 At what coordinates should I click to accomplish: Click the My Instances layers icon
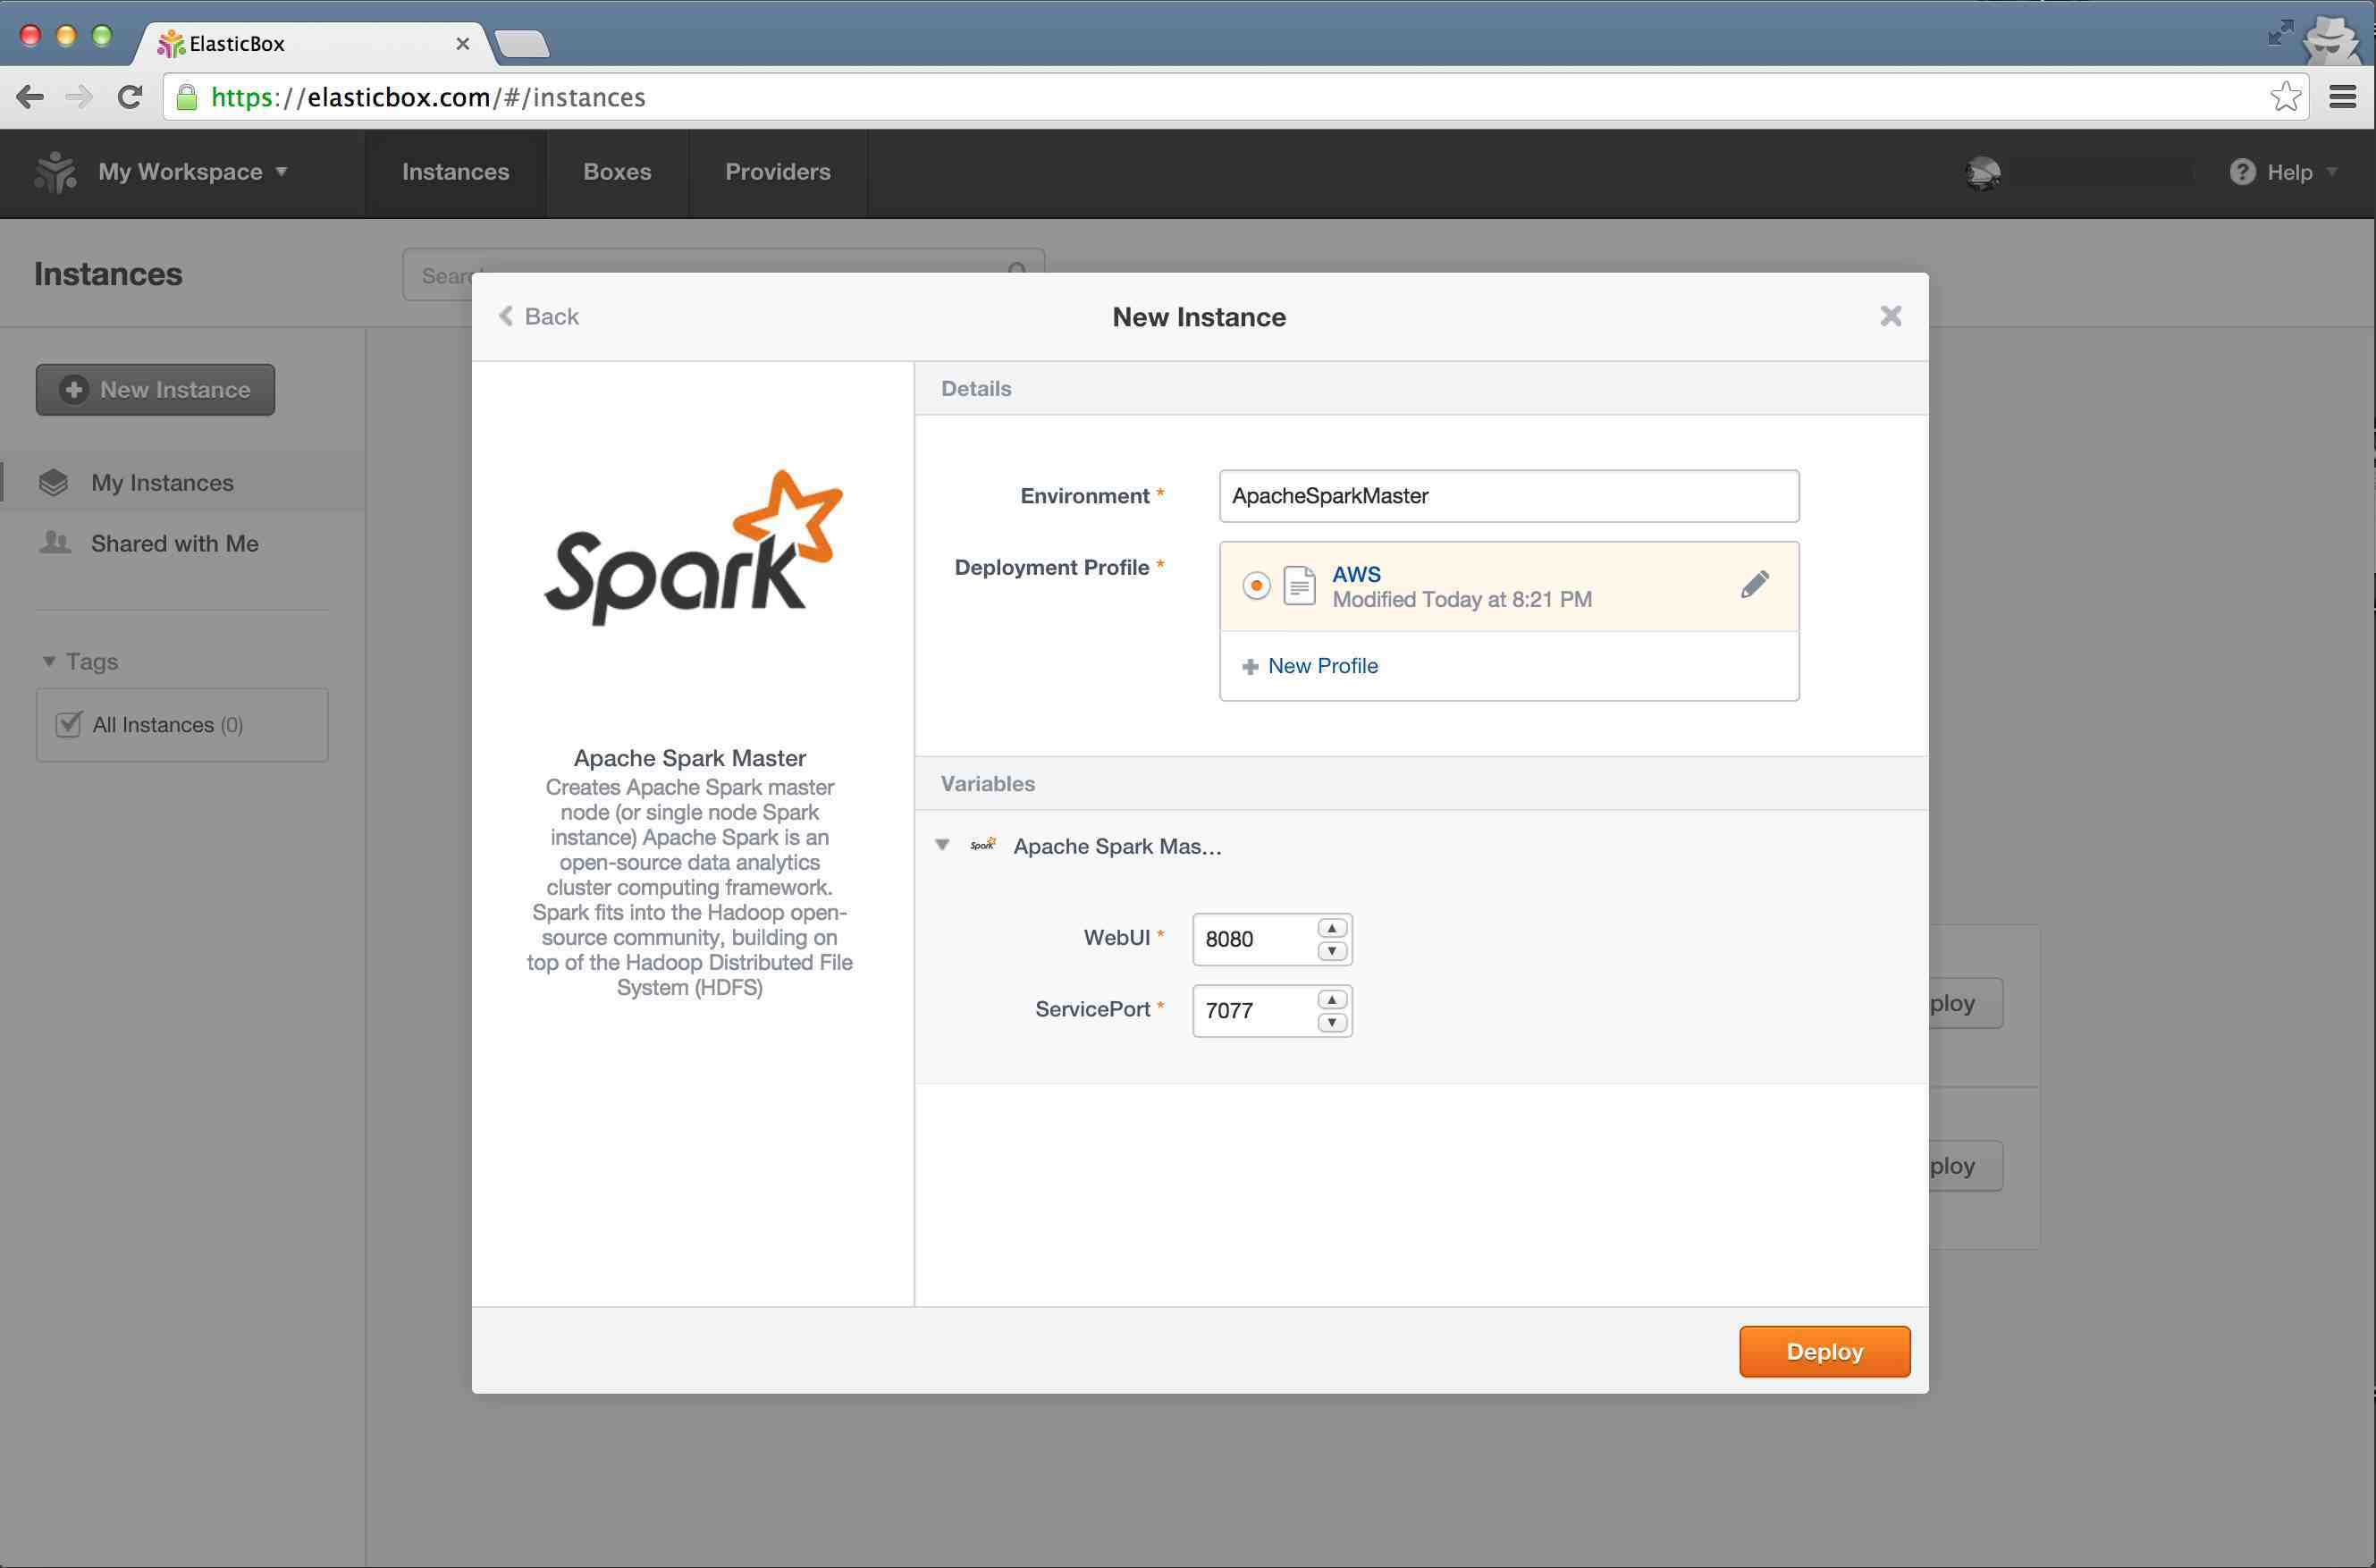click(x=54, y=483)
